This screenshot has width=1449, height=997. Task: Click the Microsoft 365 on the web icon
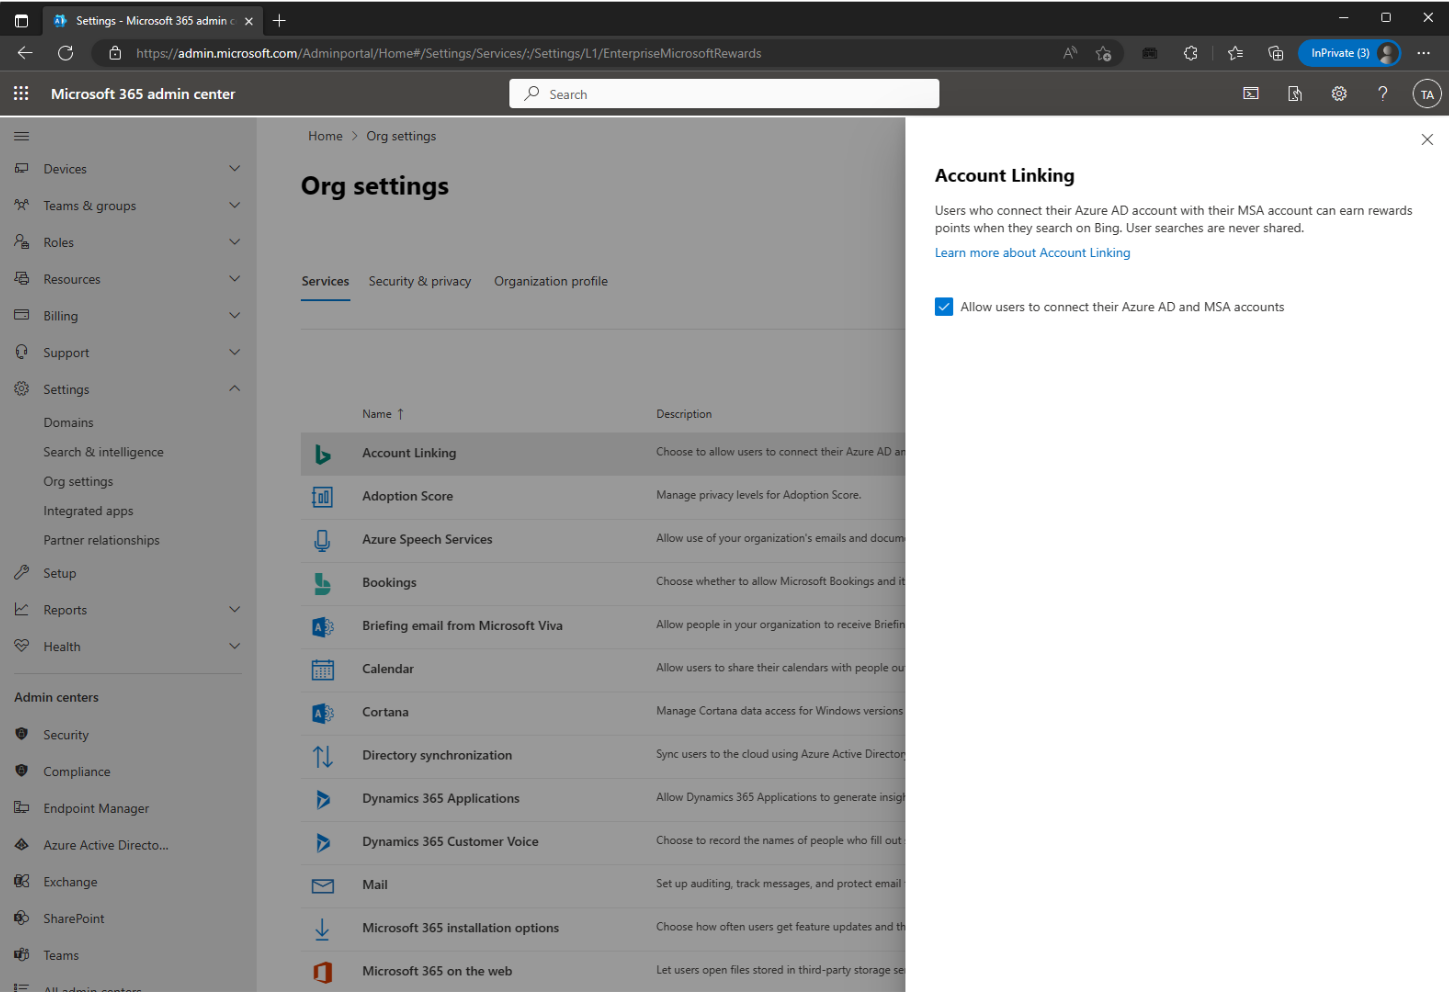pos(322,970)
